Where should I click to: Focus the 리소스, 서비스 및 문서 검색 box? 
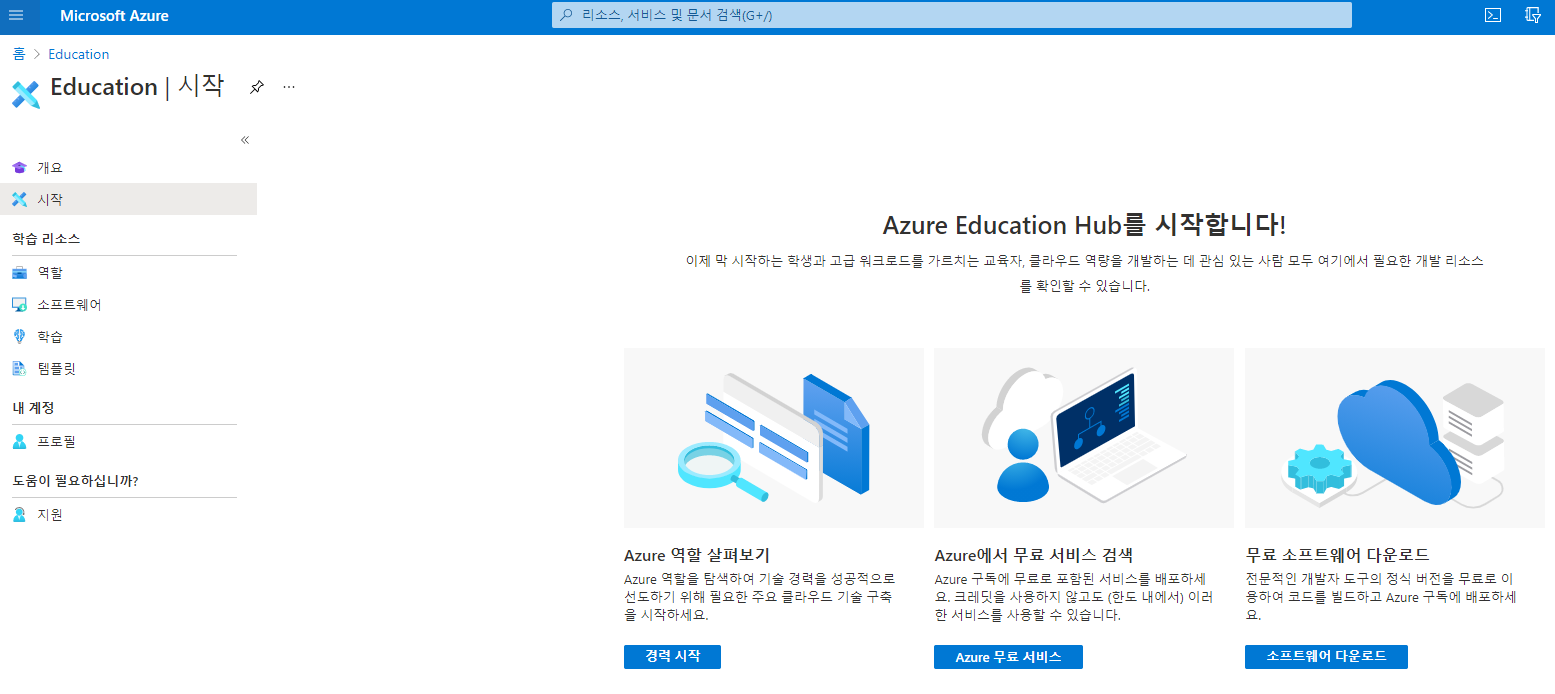click(x=952, y=15)
